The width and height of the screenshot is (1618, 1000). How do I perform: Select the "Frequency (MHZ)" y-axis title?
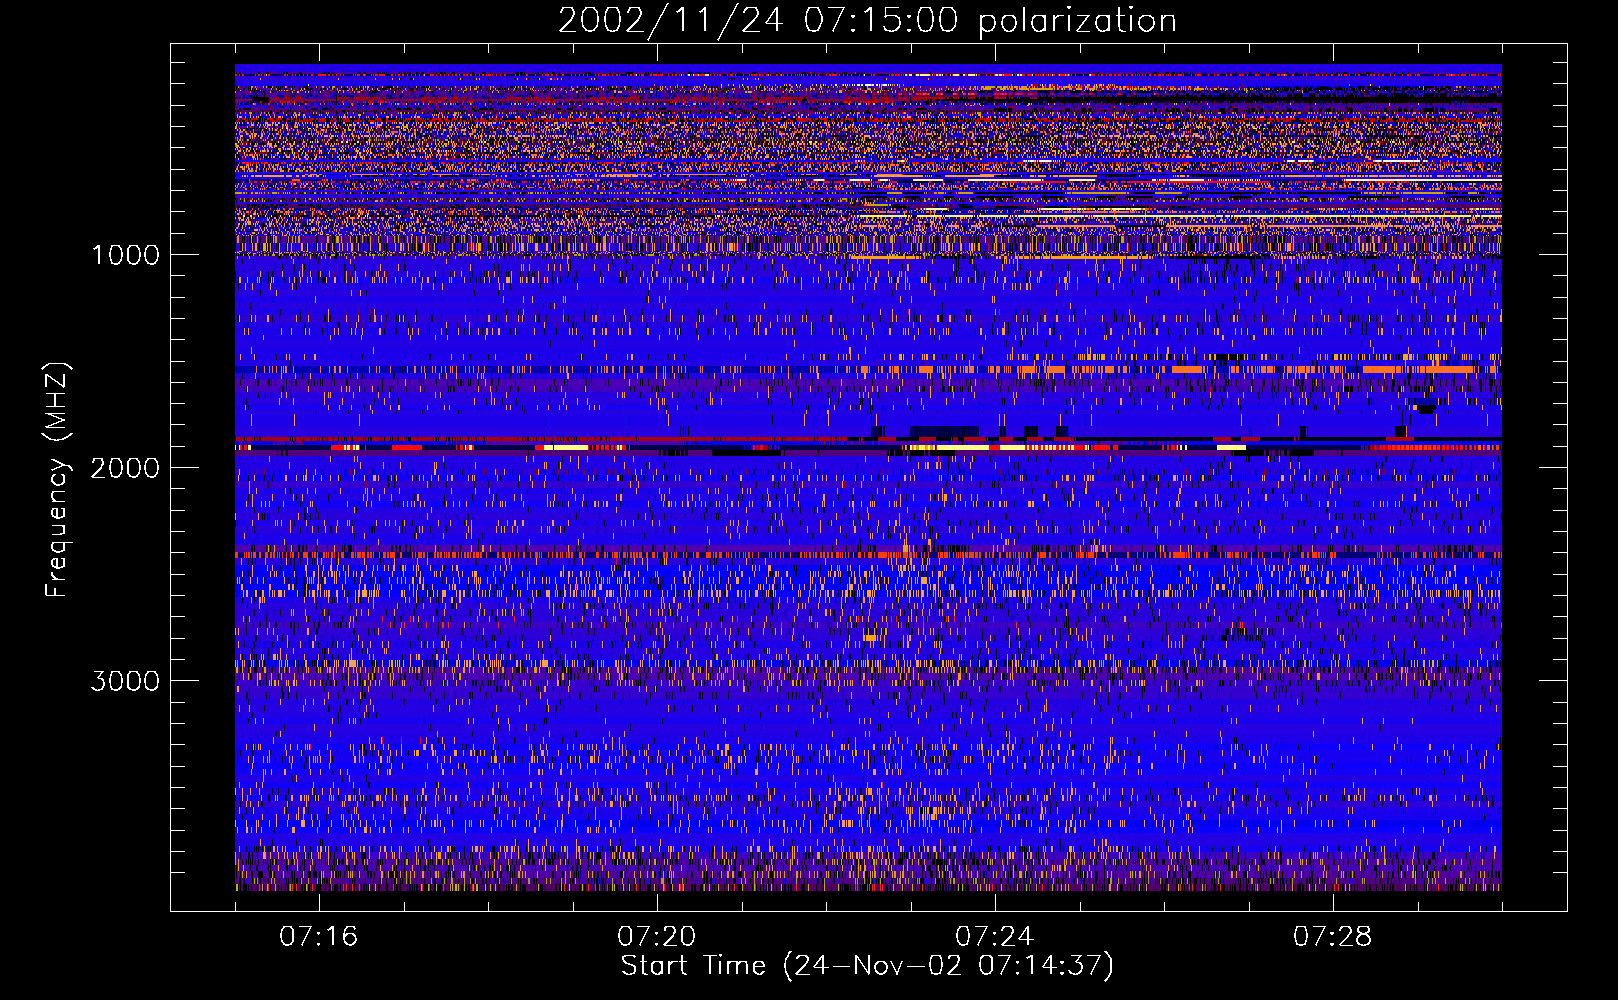56,480
